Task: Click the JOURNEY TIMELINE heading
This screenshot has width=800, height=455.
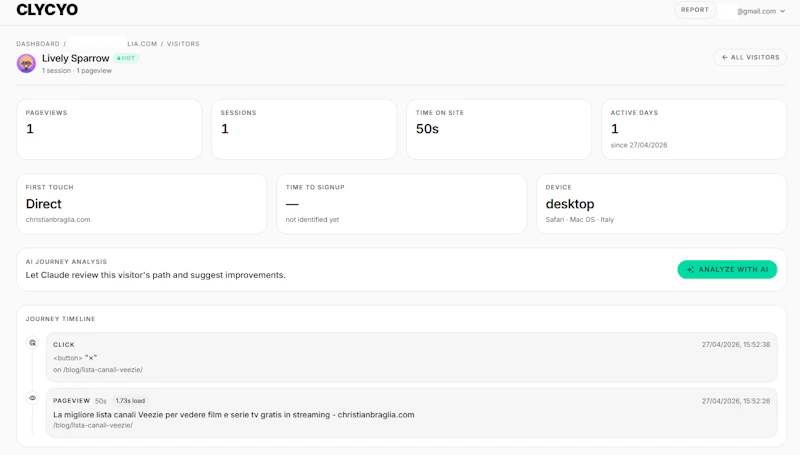Action: click(60, 319)
